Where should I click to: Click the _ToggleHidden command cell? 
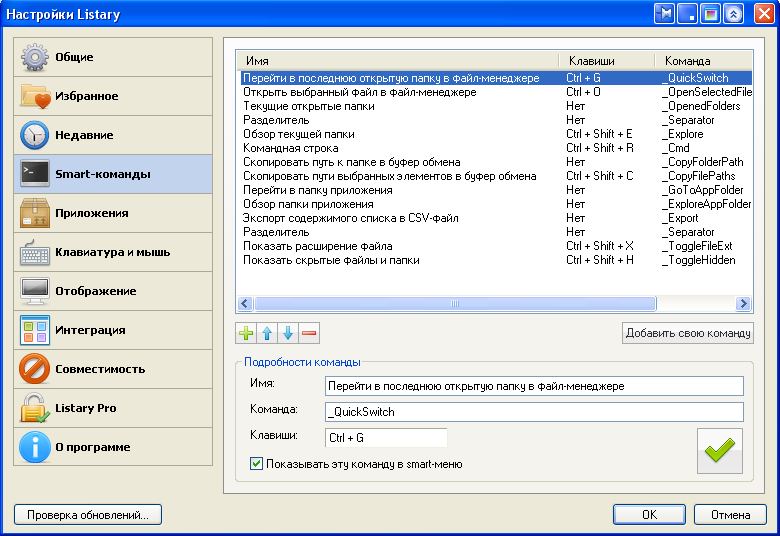pos(699,260)
